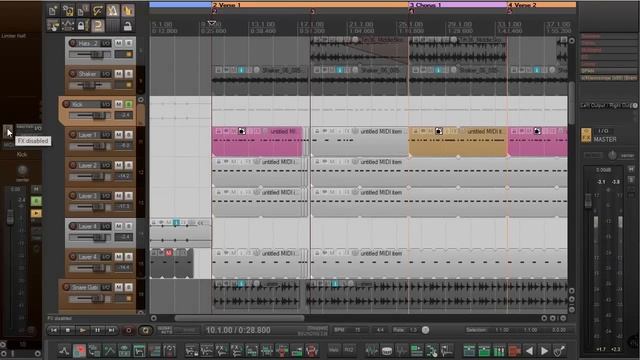Click green solo button in Kick channel strip
Image resolution: width=640 pixels, height=360 pixels.
coord(36,201)
